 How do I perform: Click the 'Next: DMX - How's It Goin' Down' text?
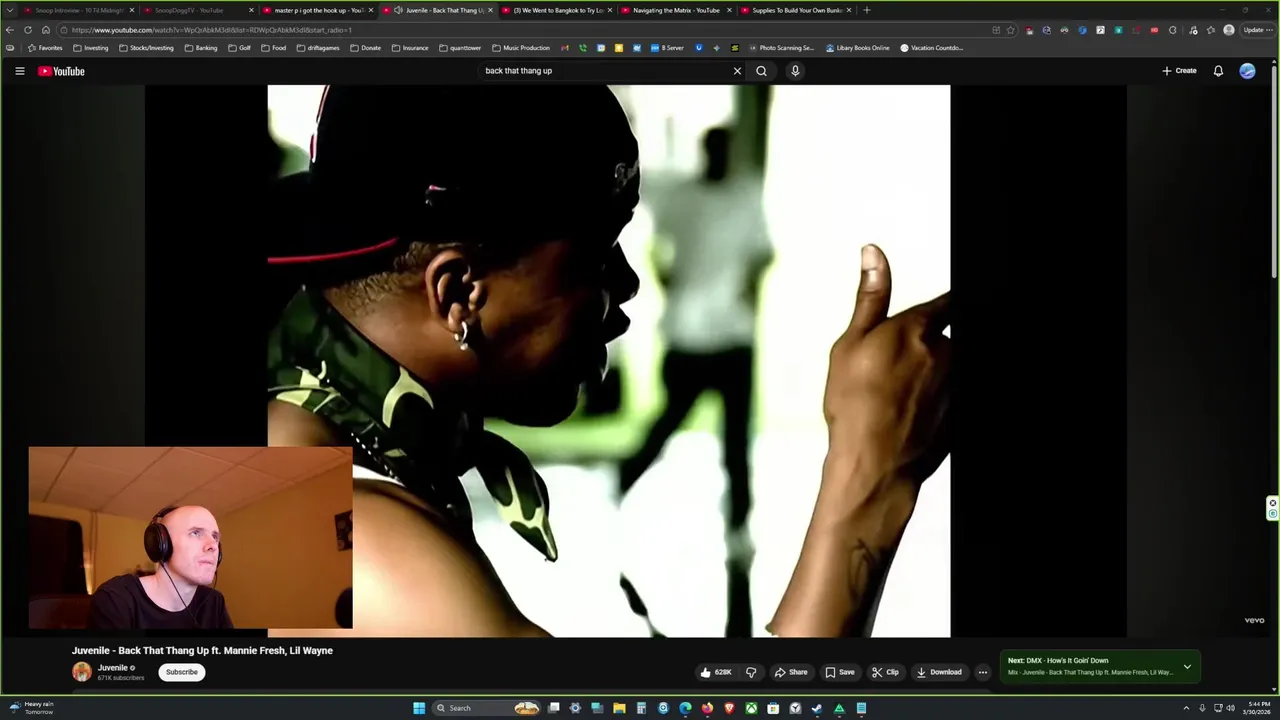pos(1058,661)
